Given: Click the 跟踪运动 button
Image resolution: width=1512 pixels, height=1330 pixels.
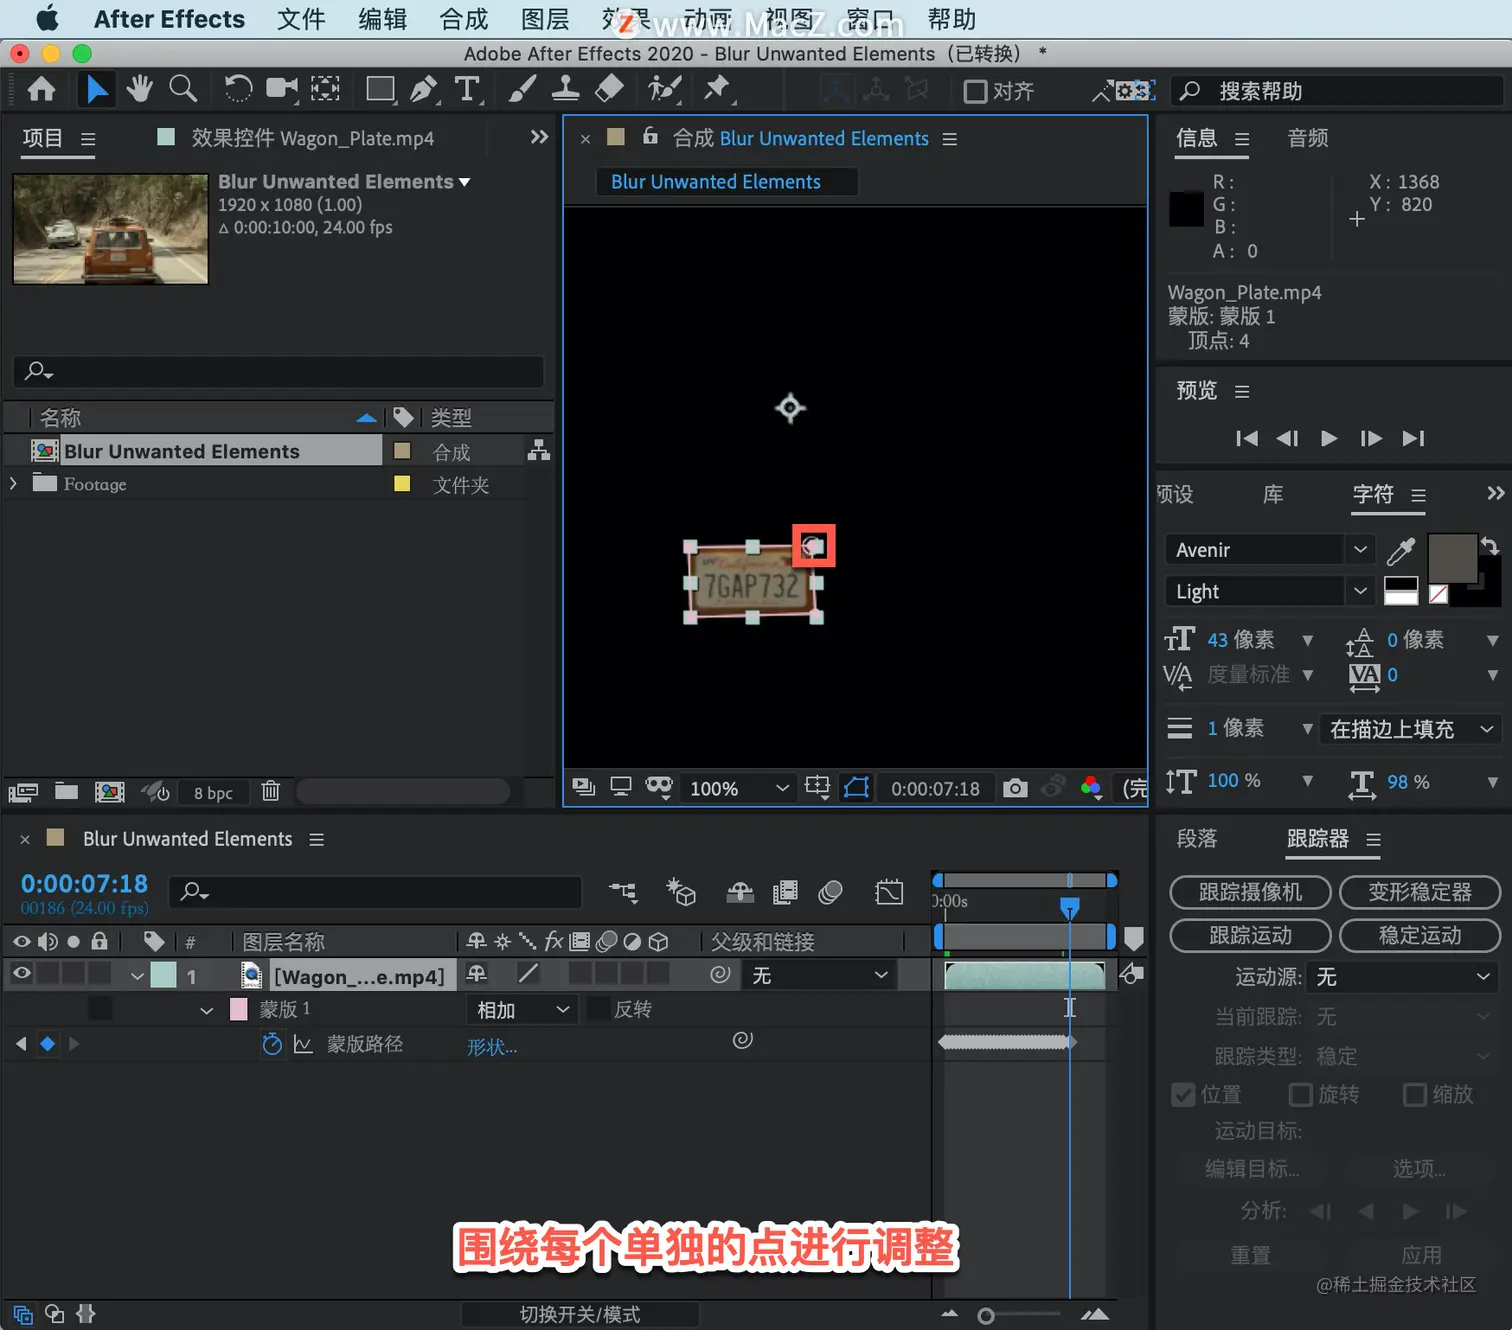Looking at the screenshot, I should pos(1250,936).
